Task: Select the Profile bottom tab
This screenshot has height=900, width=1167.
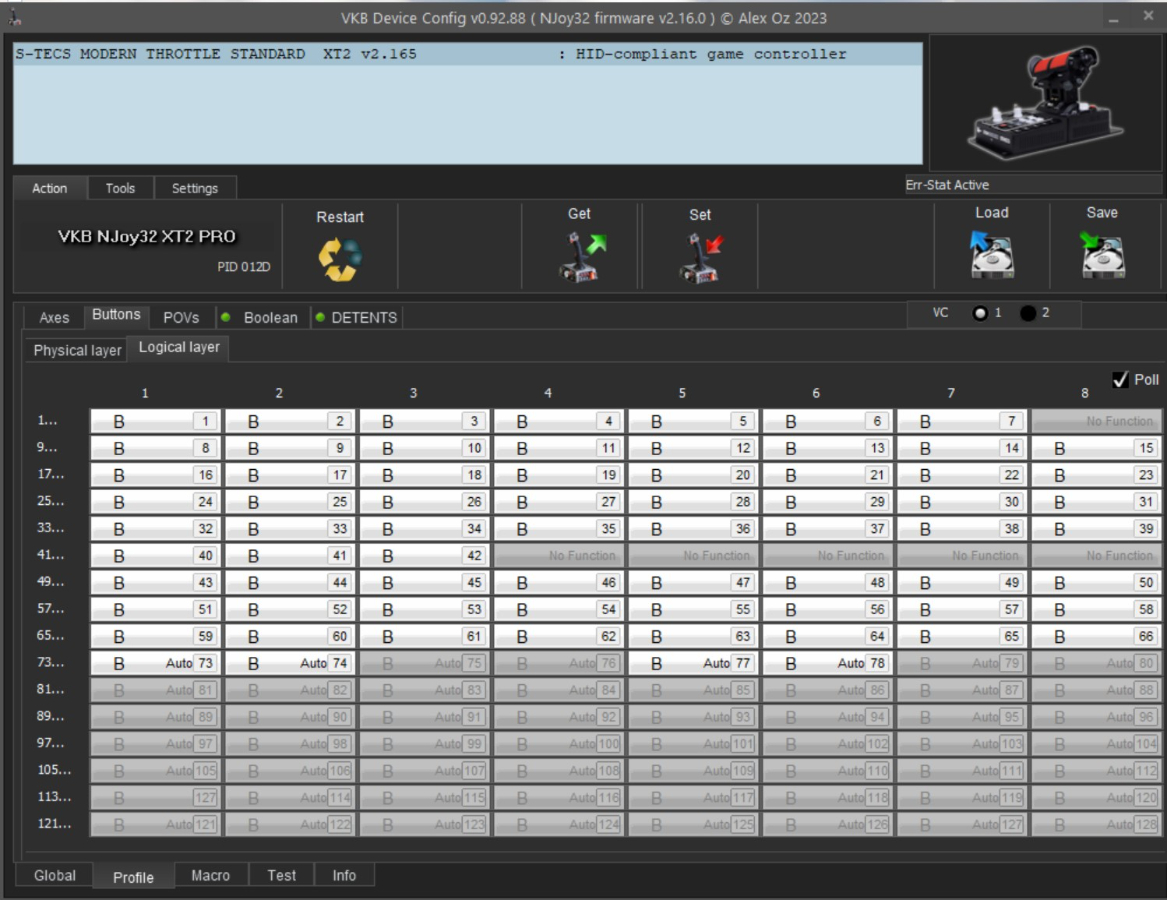Action: click(133, 878)
